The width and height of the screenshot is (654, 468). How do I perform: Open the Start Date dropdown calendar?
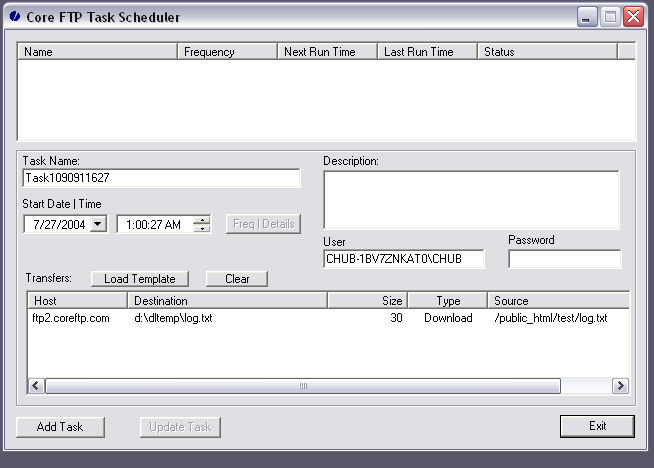tap(98, 225)
